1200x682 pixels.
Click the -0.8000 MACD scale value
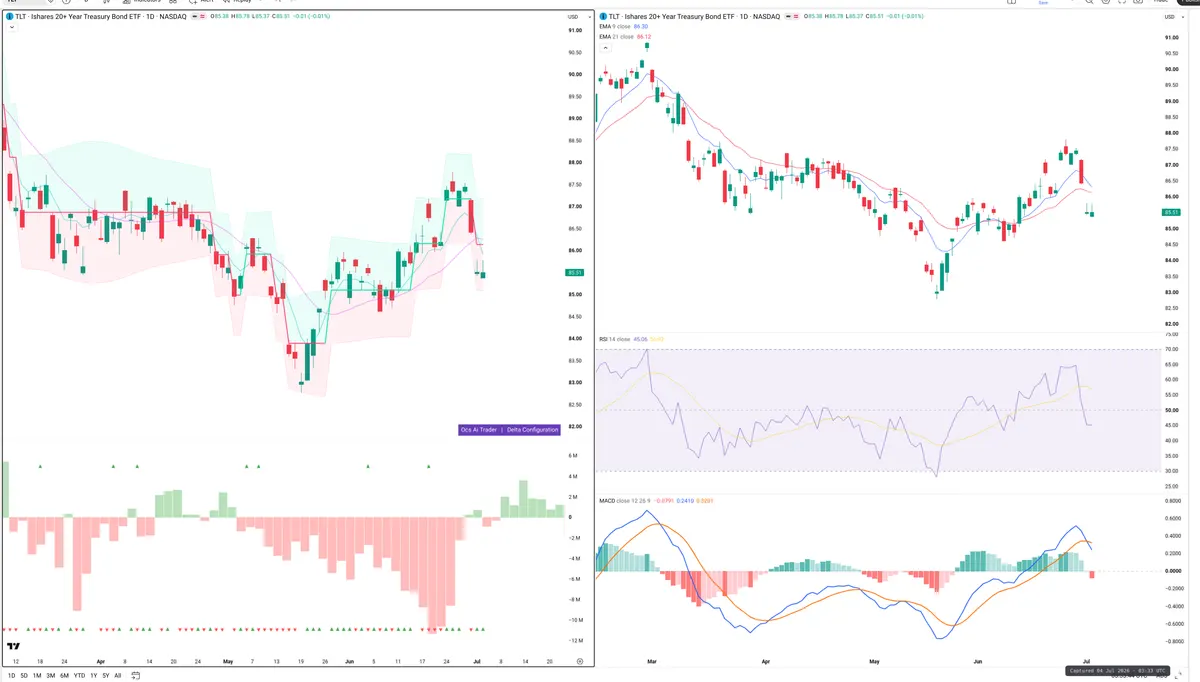(1172, 641)
